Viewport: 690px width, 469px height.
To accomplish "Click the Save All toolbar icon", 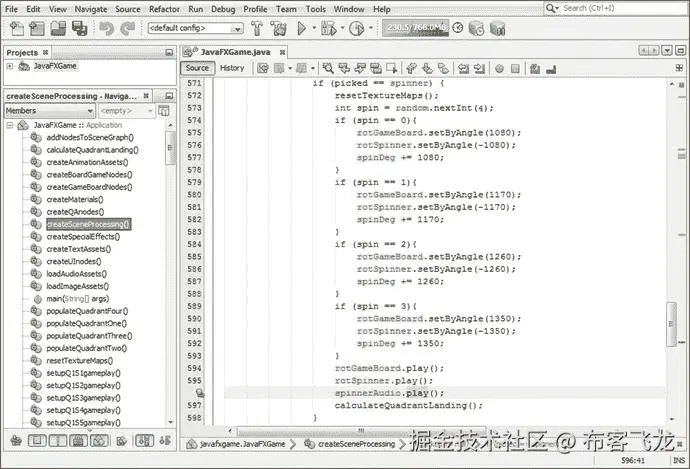I will 80,29.
